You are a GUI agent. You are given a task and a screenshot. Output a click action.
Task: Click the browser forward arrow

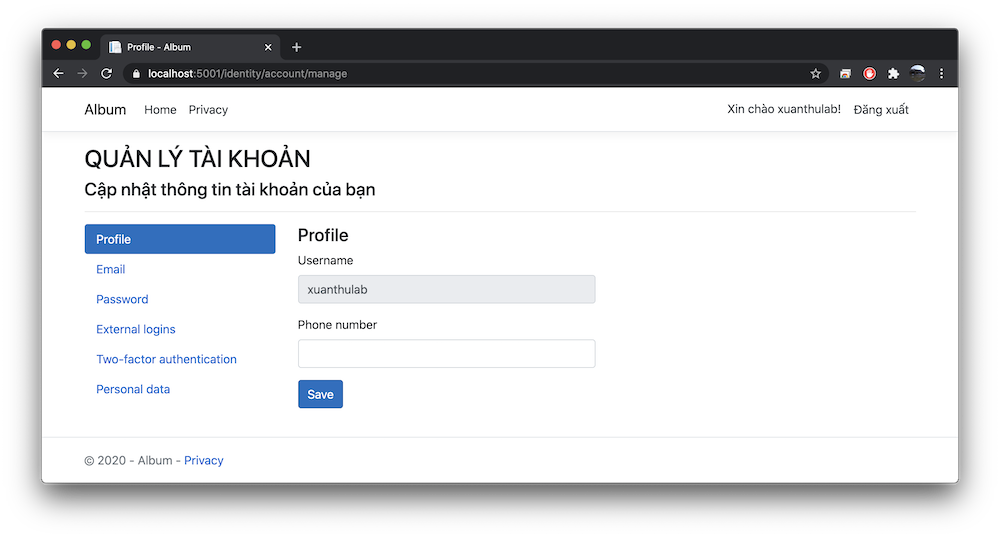82,73
